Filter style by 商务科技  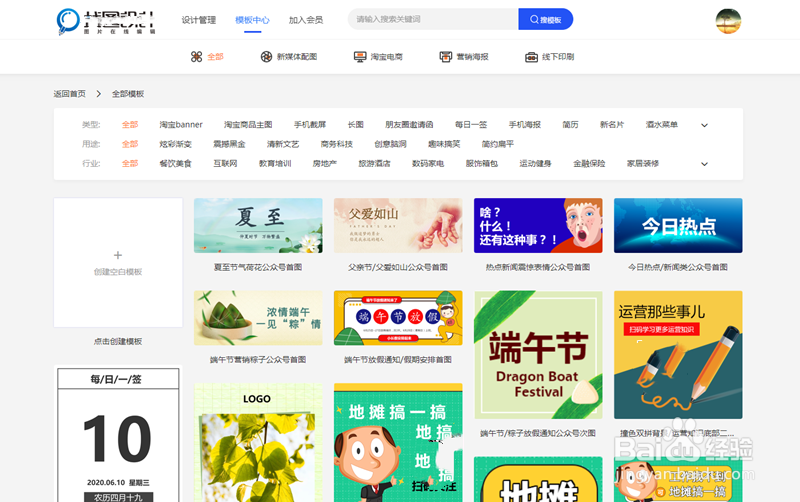337,144
